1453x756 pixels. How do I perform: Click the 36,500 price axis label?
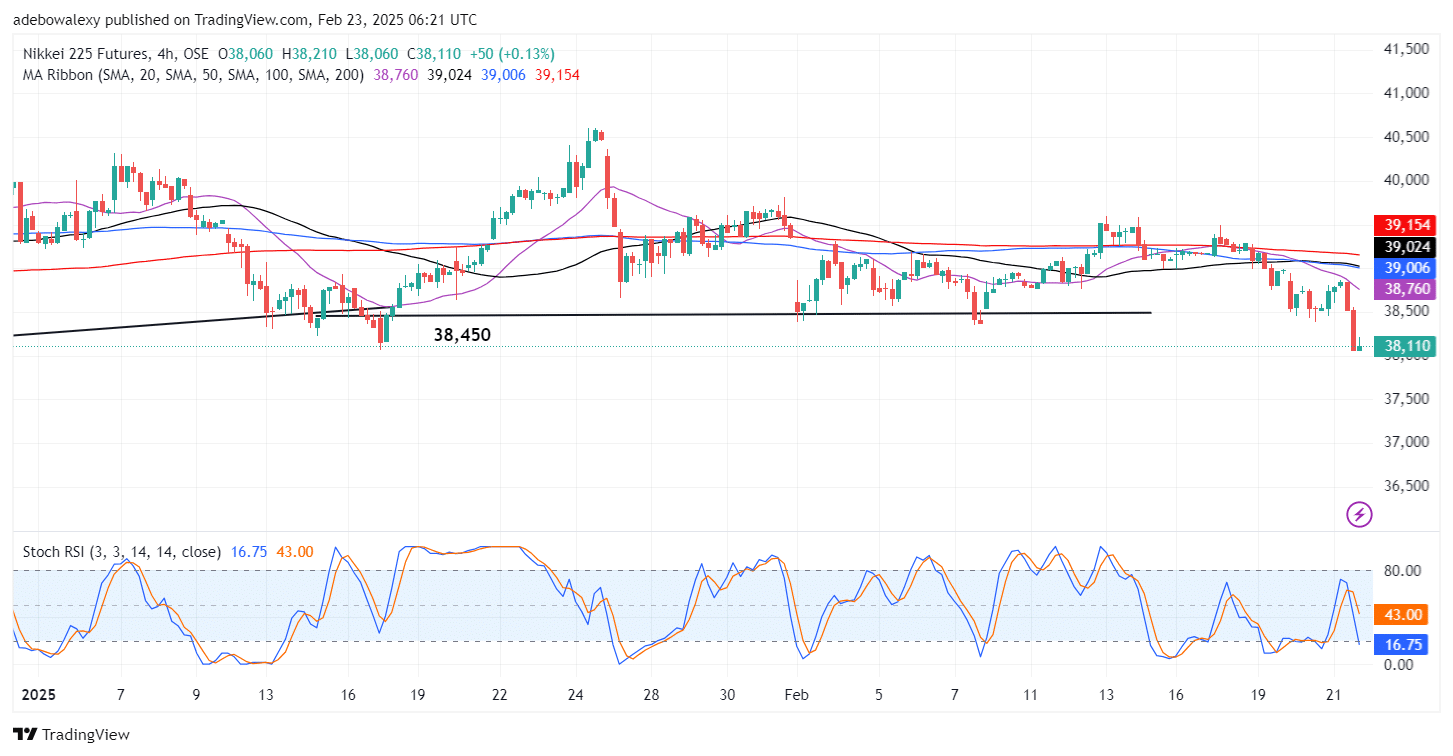point(1406,486)
